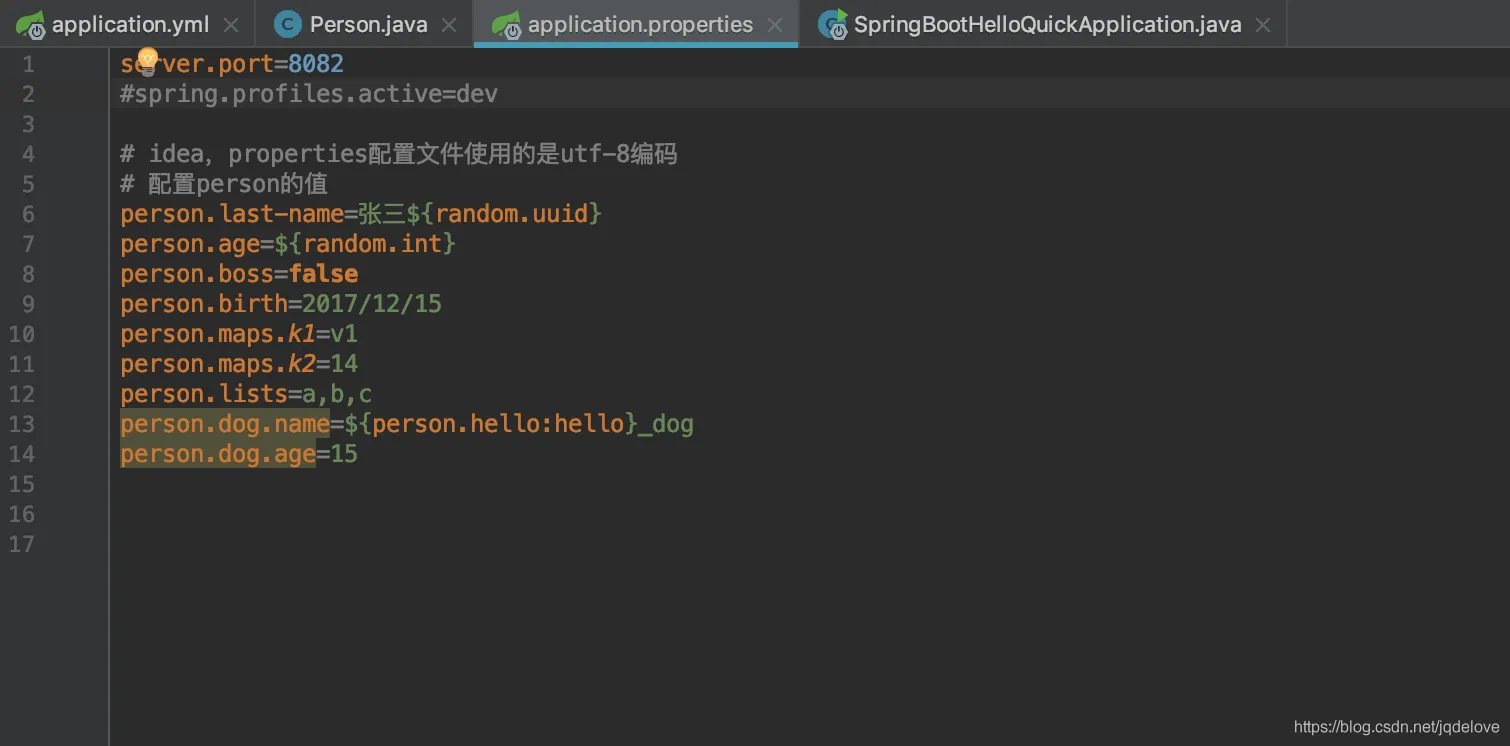Image resolution: width=1510 pixels, height=746 pixels.
Task: Close the application.yml tab
Action: coord(231,25)
